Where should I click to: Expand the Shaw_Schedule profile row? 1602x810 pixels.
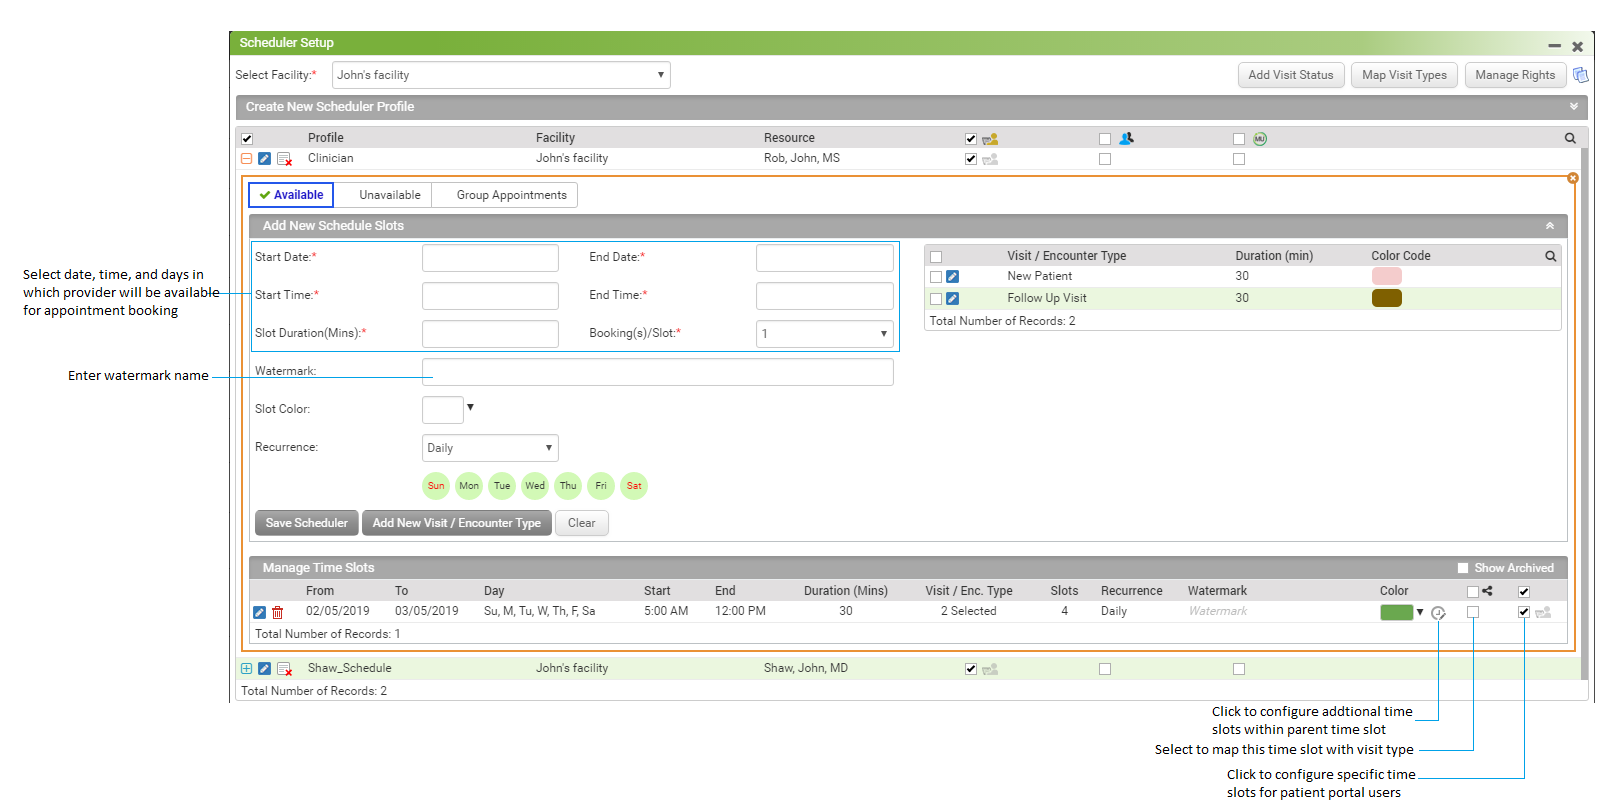[x=246, y=669]
